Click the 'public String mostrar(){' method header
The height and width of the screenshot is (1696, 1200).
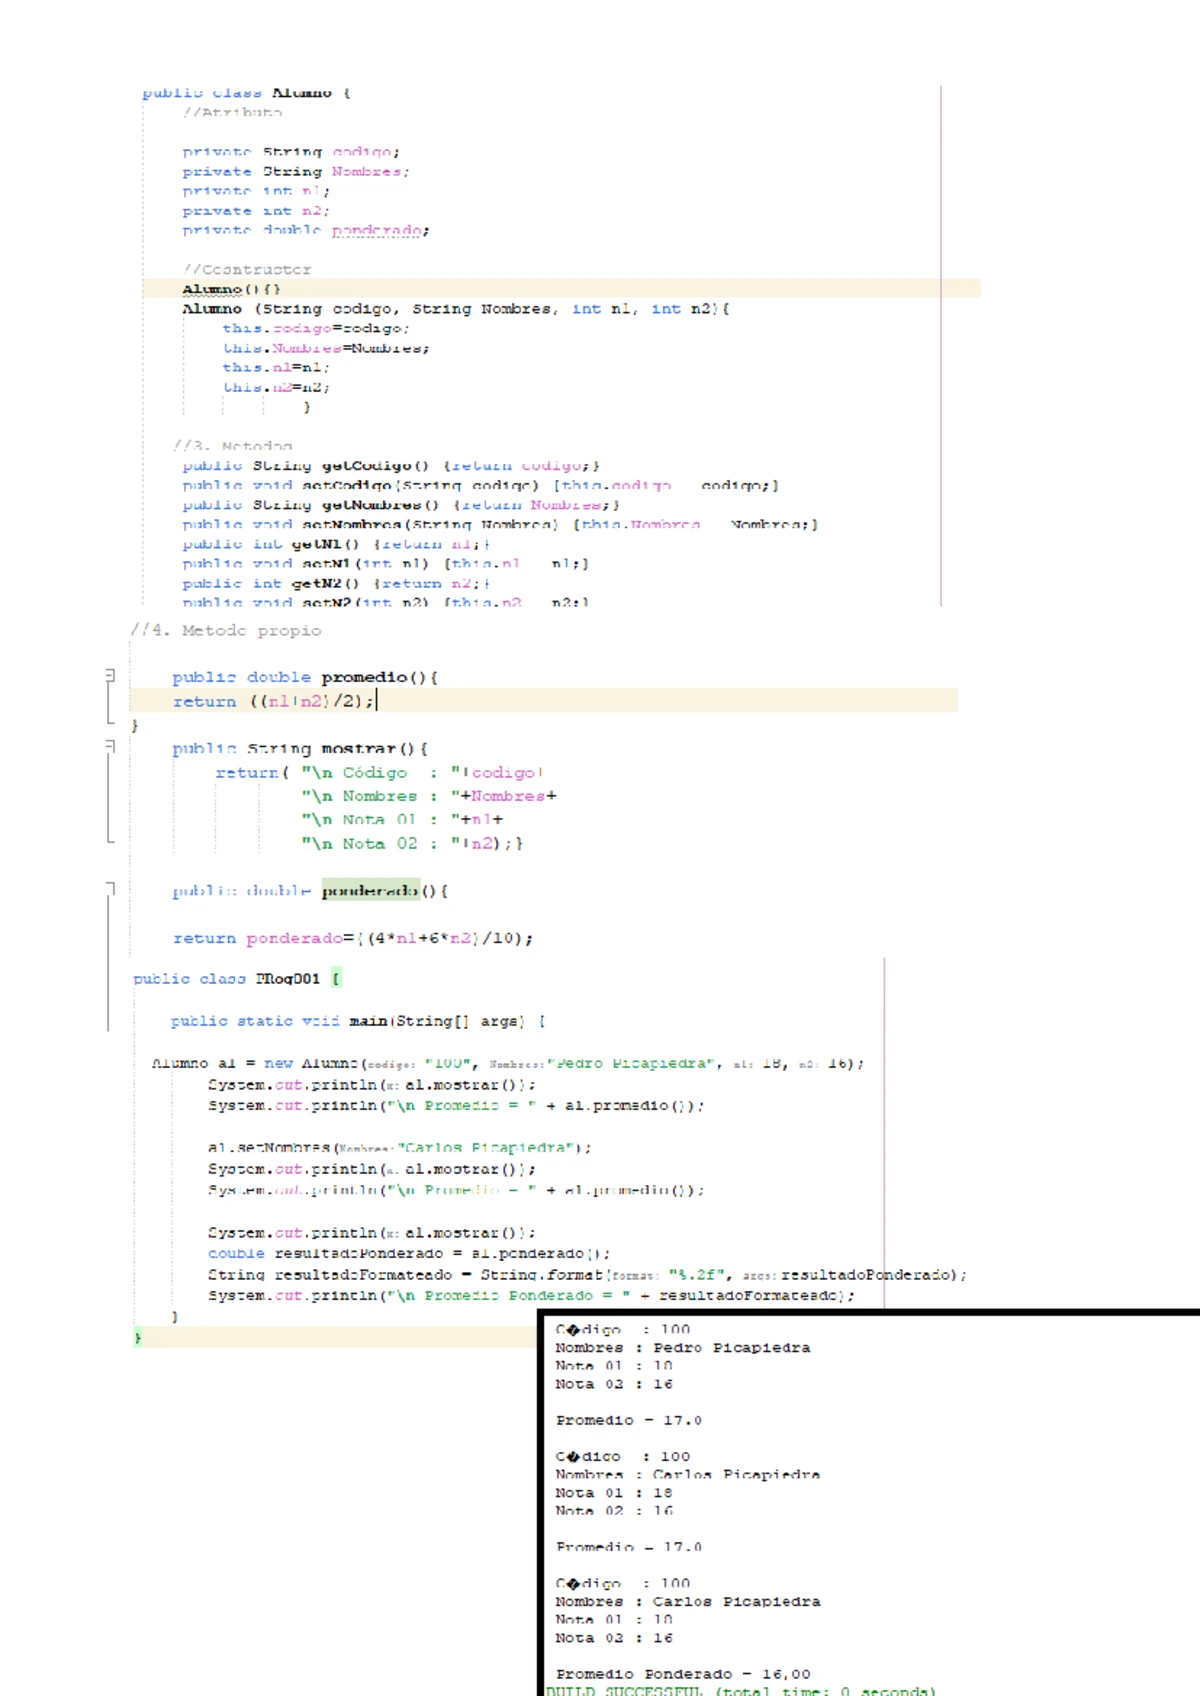(300, 749)
